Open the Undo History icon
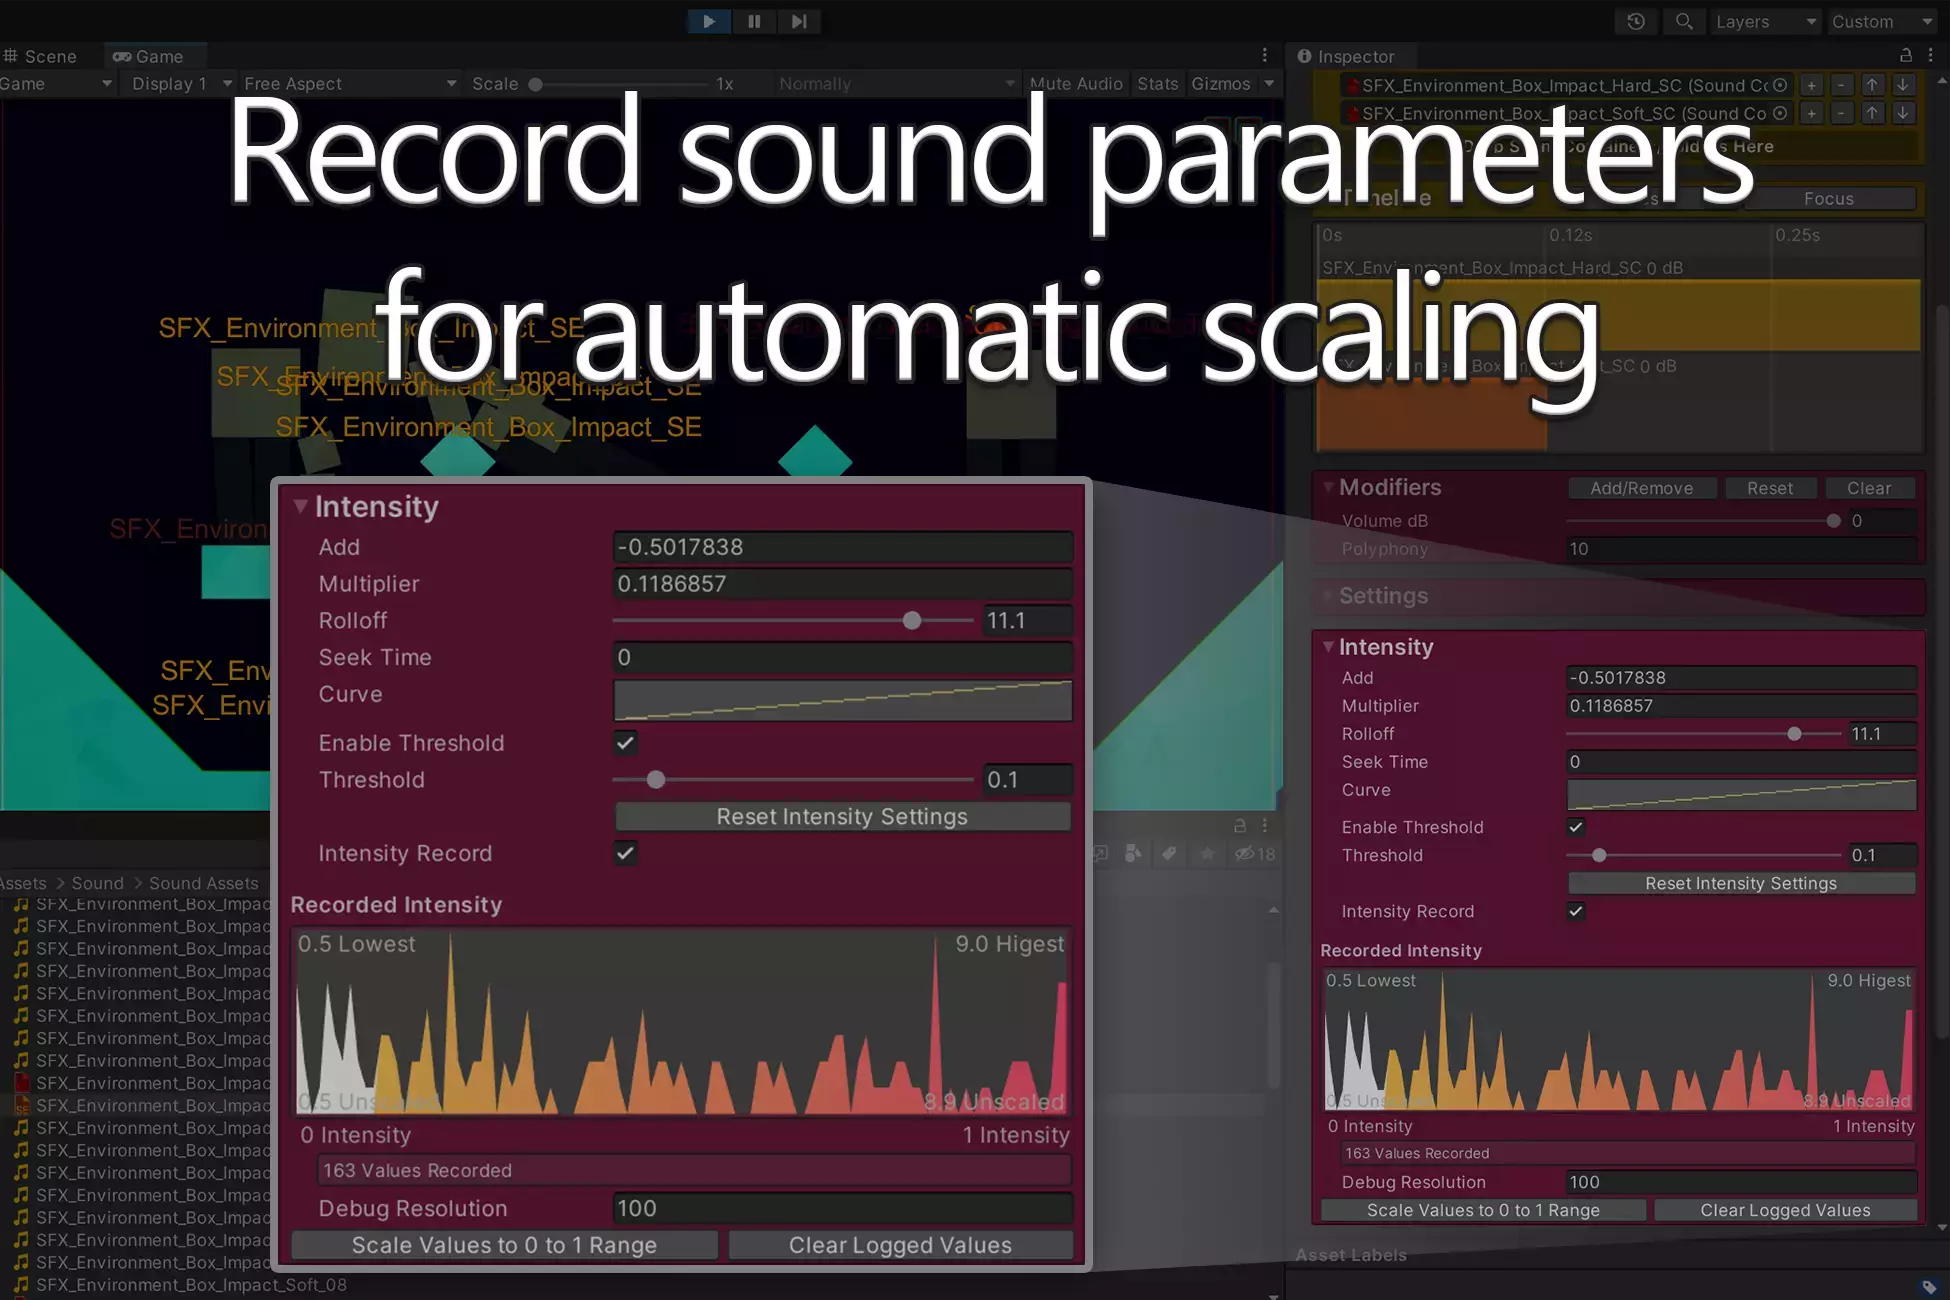 pos(1636,21)
